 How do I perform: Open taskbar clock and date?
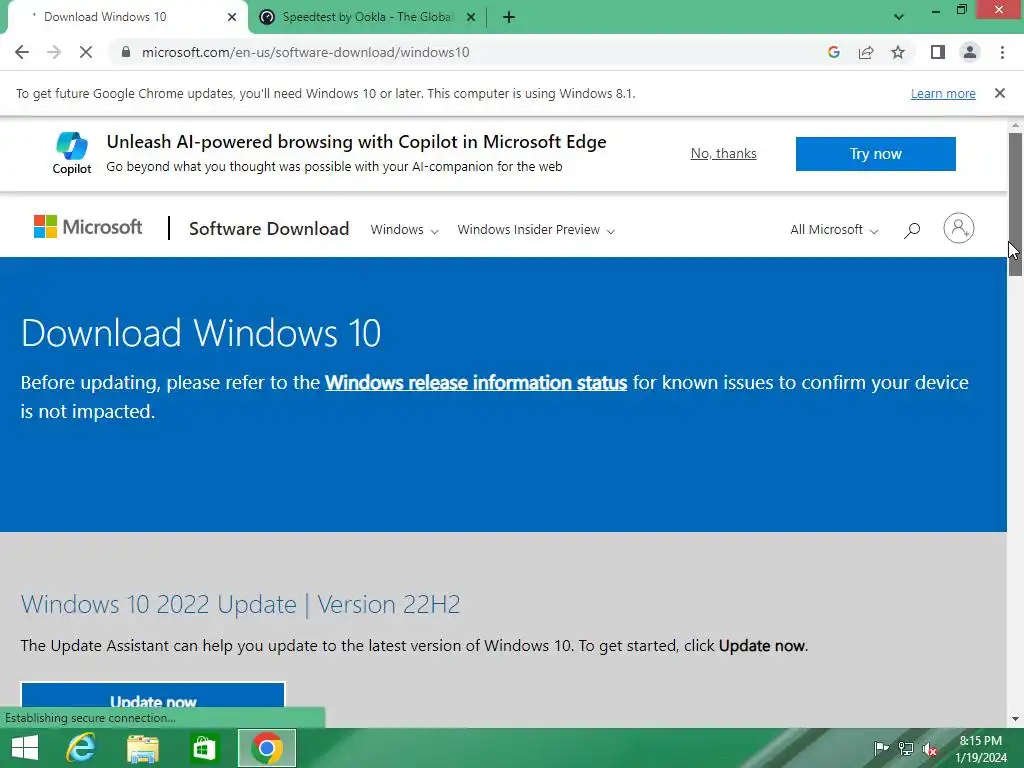coord(981,749)
